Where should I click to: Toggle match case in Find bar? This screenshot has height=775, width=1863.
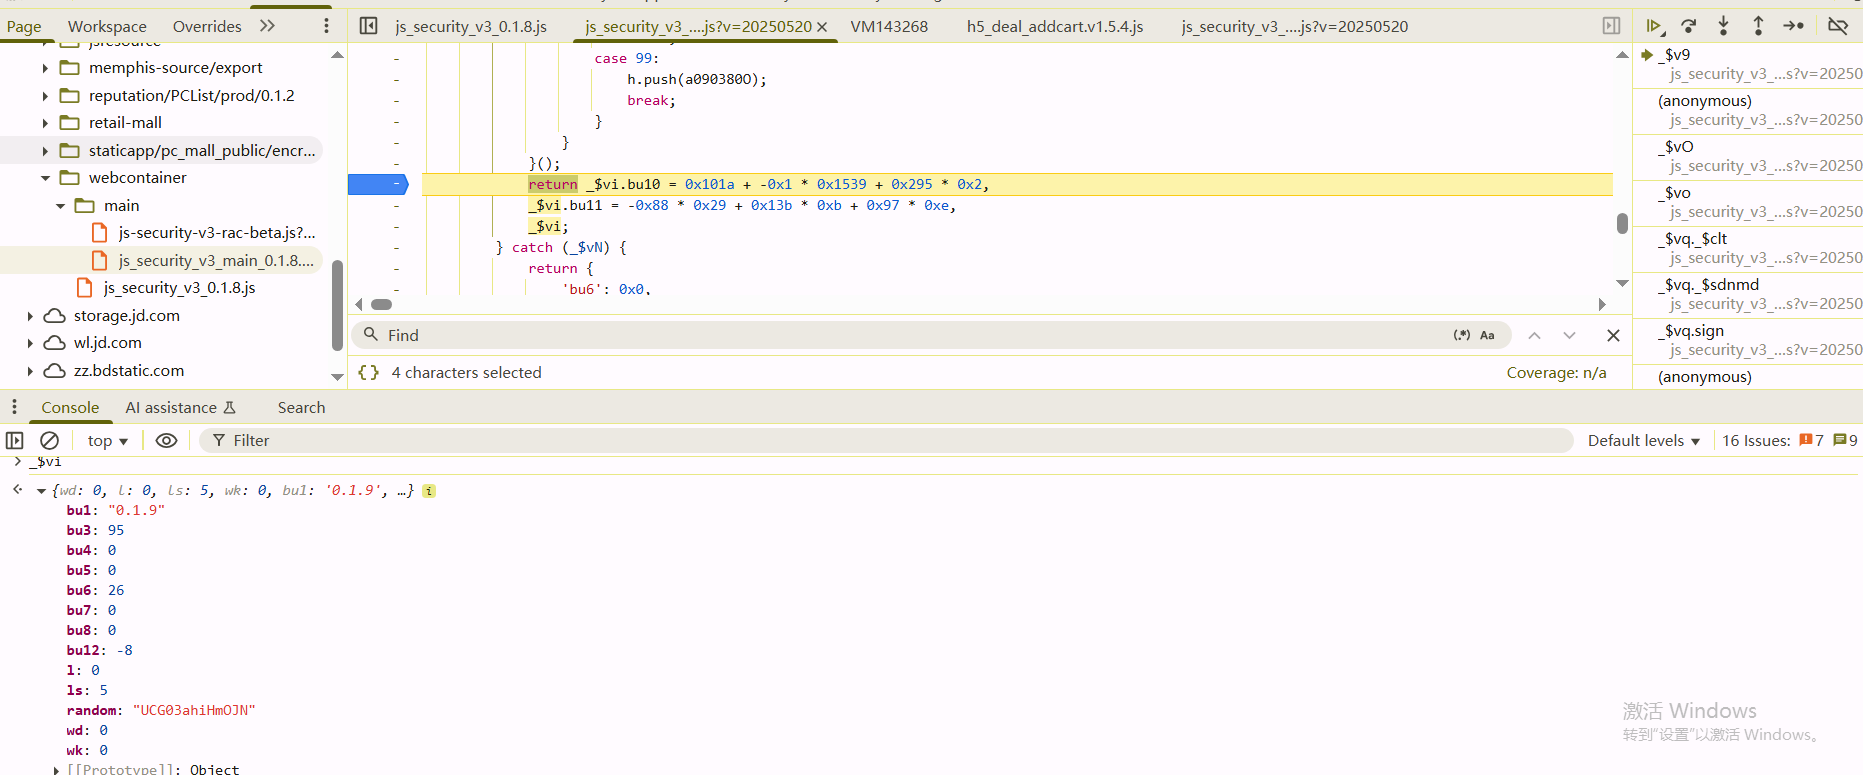pos(1487,335)
